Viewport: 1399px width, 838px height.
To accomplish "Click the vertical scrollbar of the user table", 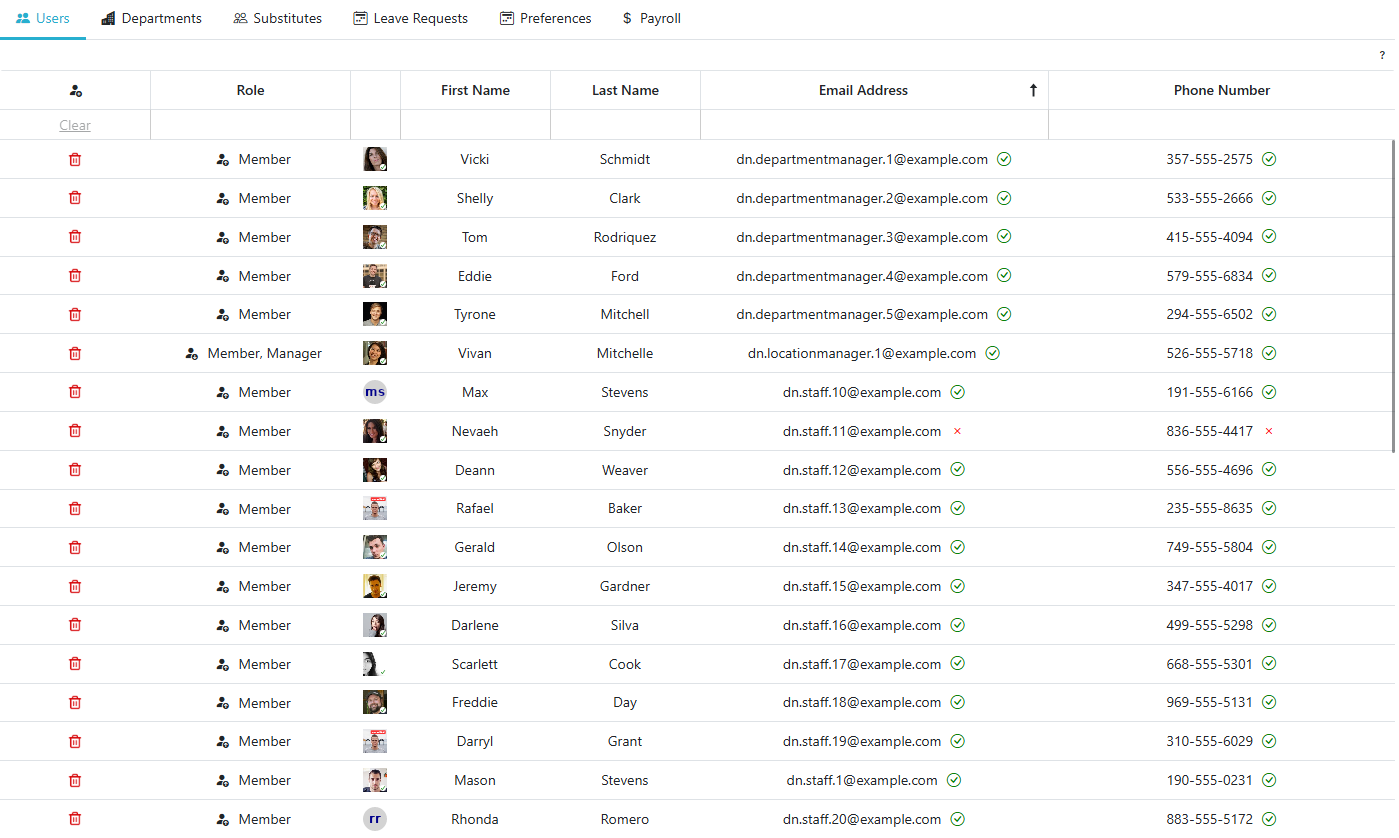I will point(1394,300).
